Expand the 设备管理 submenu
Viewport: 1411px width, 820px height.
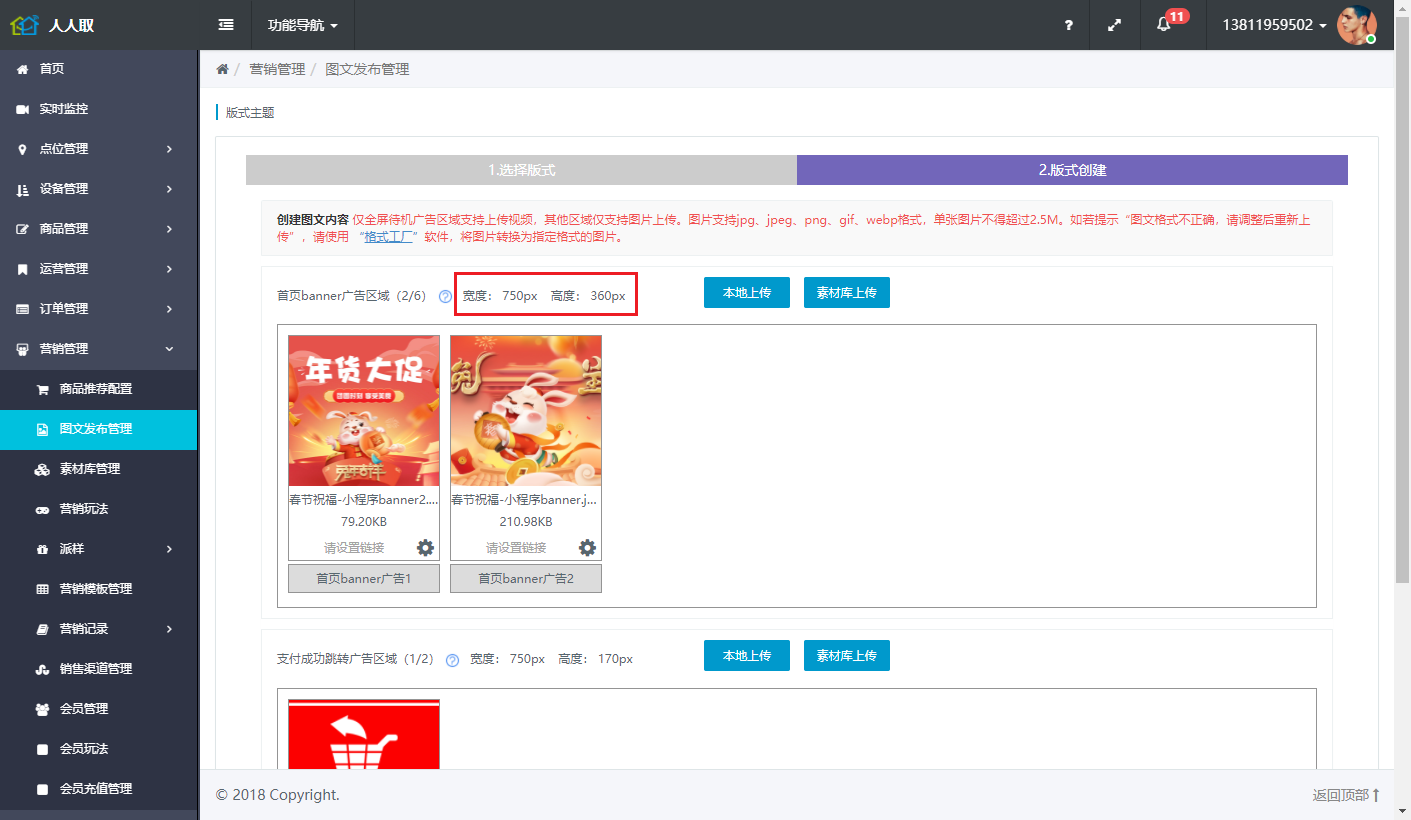tap(169, 189)
